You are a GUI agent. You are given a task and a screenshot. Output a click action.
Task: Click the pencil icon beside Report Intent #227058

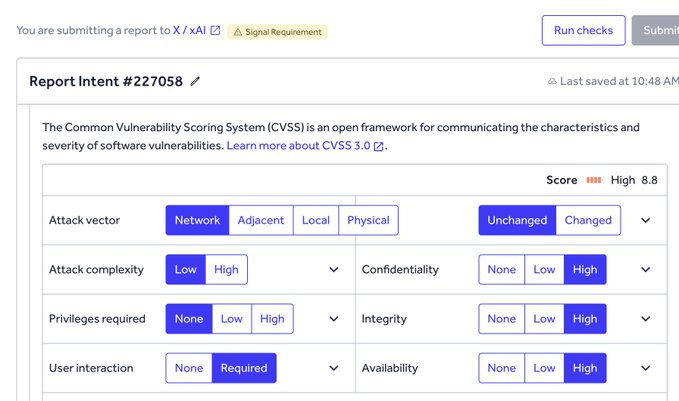click(x=195, y=81)
